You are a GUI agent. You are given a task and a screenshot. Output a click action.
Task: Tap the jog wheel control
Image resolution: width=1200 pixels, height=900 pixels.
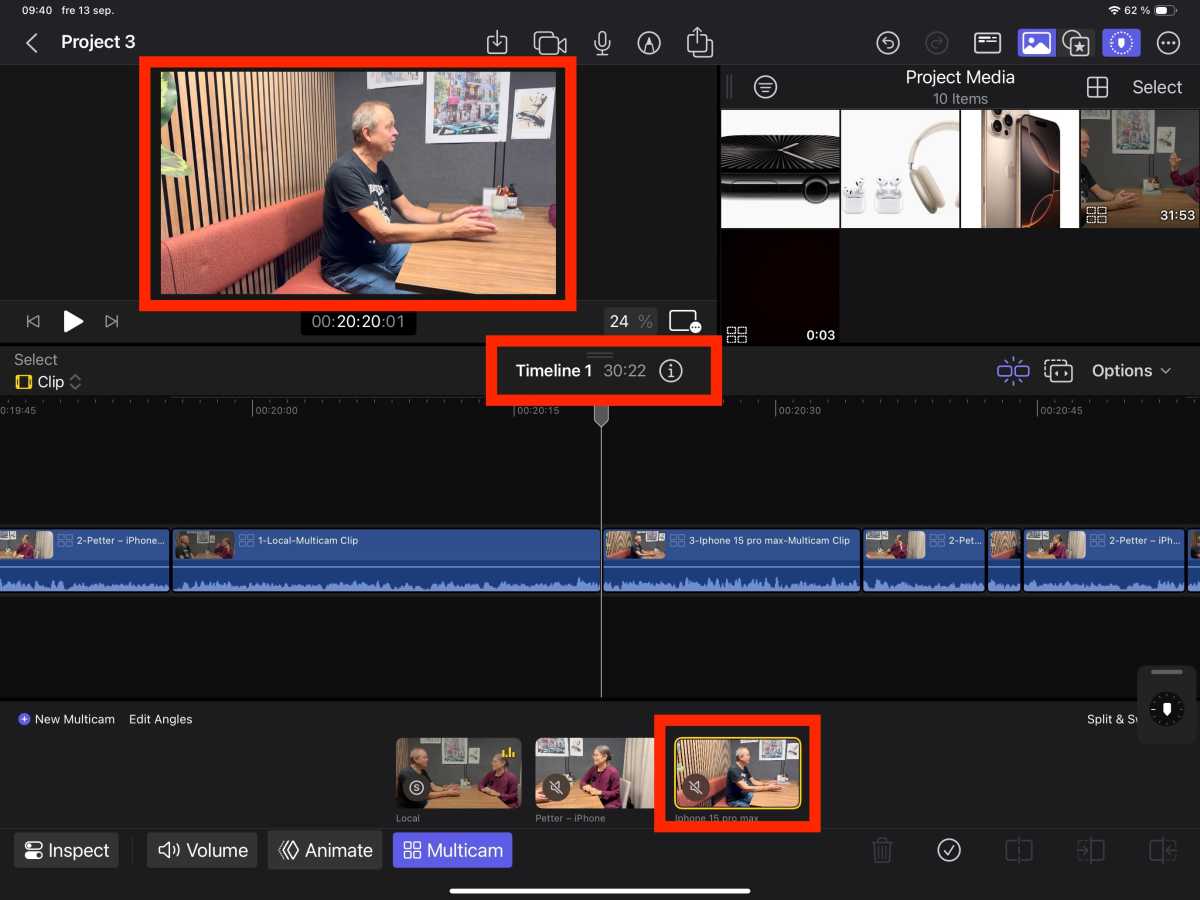pyautogui.click(x=1166, y=708)
